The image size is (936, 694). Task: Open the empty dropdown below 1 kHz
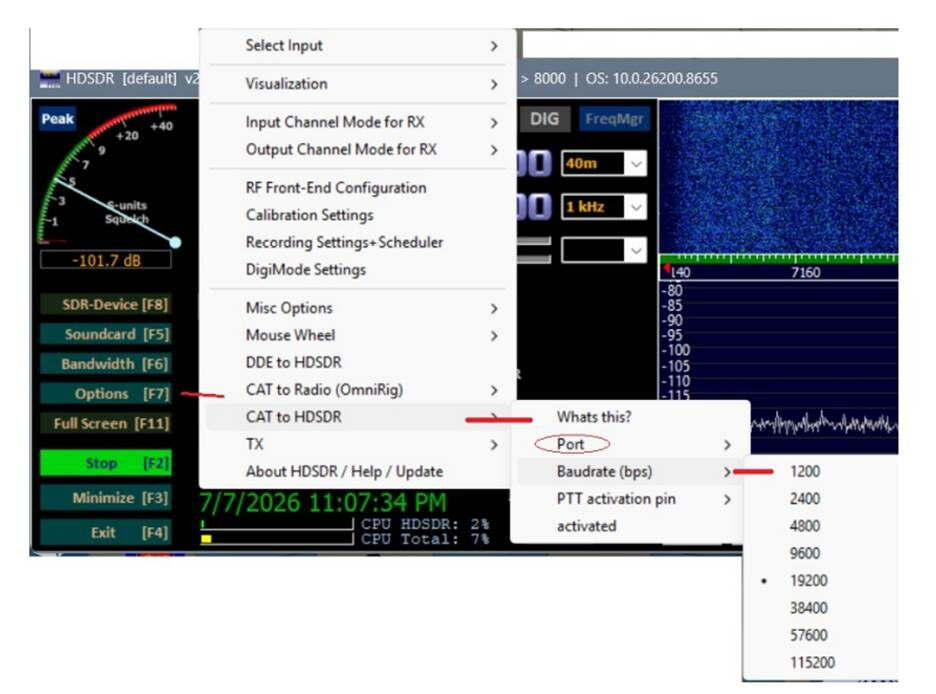pos(604,251)
